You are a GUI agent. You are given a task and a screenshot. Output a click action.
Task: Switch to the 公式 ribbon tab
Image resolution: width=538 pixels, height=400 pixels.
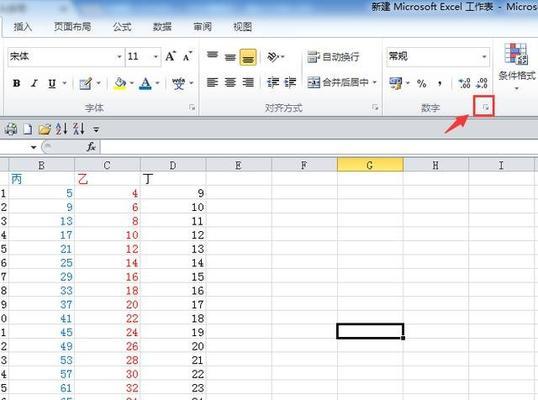tap(122, 26)
